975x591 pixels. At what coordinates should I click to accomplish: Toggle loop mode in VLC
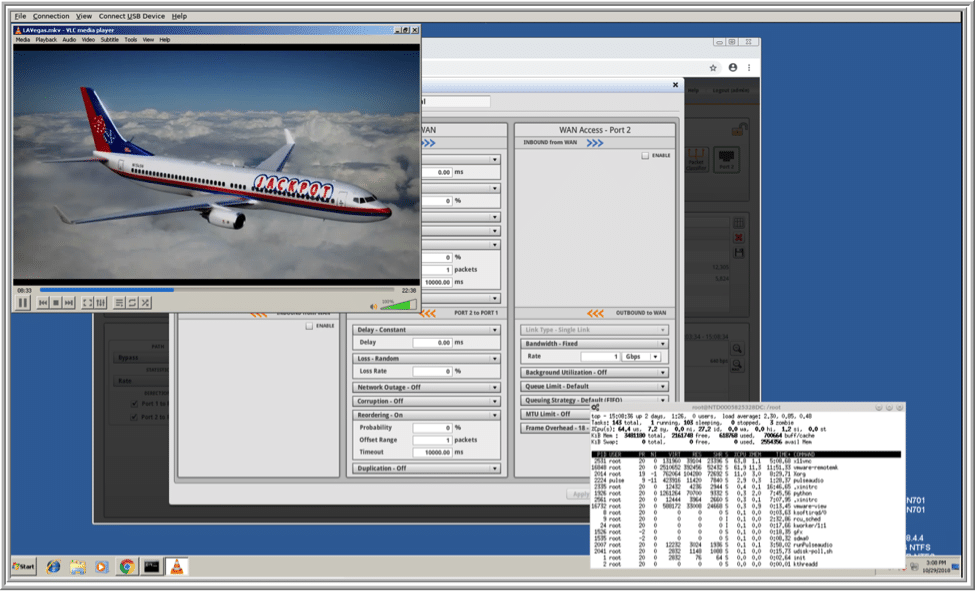132,303
